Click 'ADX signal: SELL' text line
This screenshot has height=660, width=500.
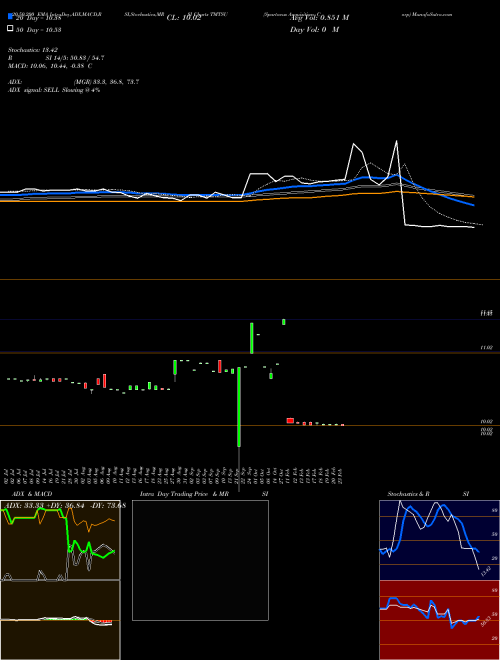point(54,90)
